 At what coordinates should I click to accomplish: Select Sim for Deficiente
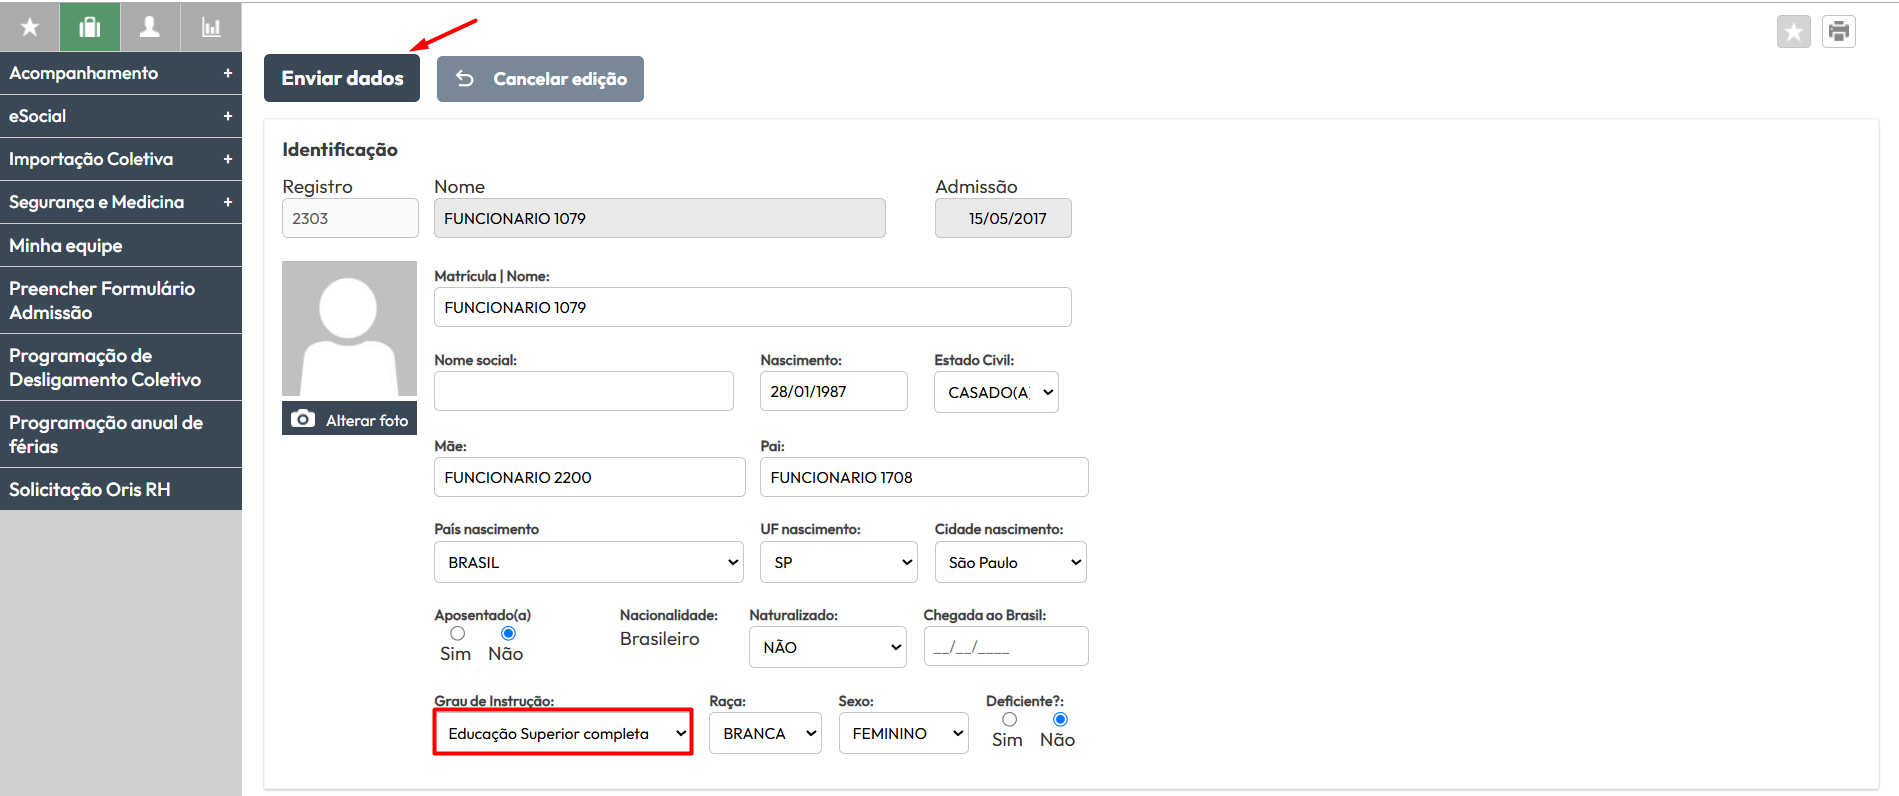(1009, 719)
